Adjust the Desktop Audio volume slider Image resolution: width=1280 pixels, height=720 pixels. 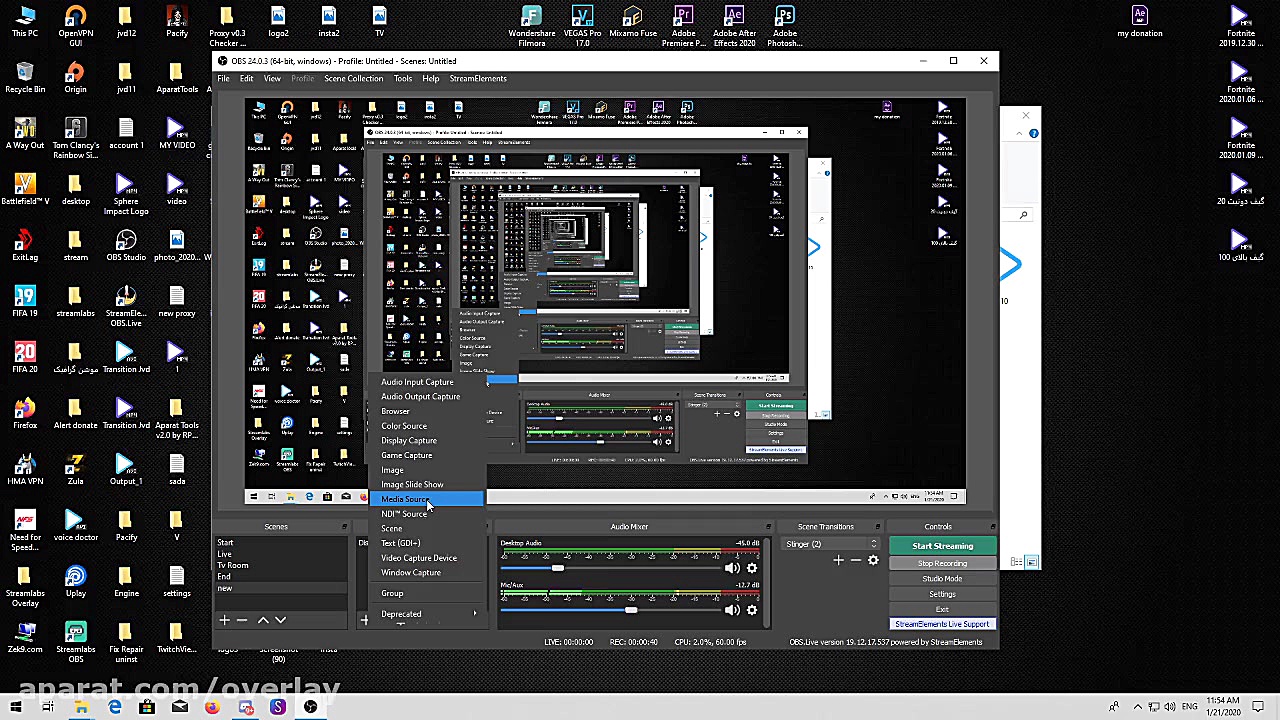click(557, 568)
